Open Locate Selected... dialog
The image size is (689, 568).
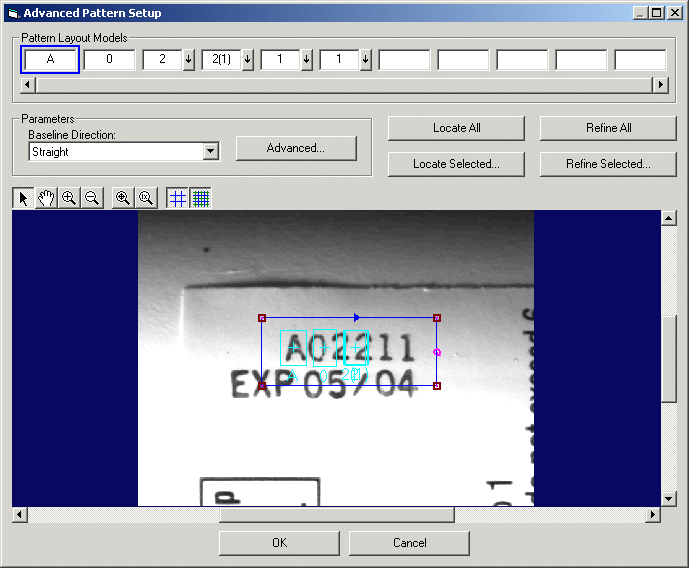coord(456,164)
